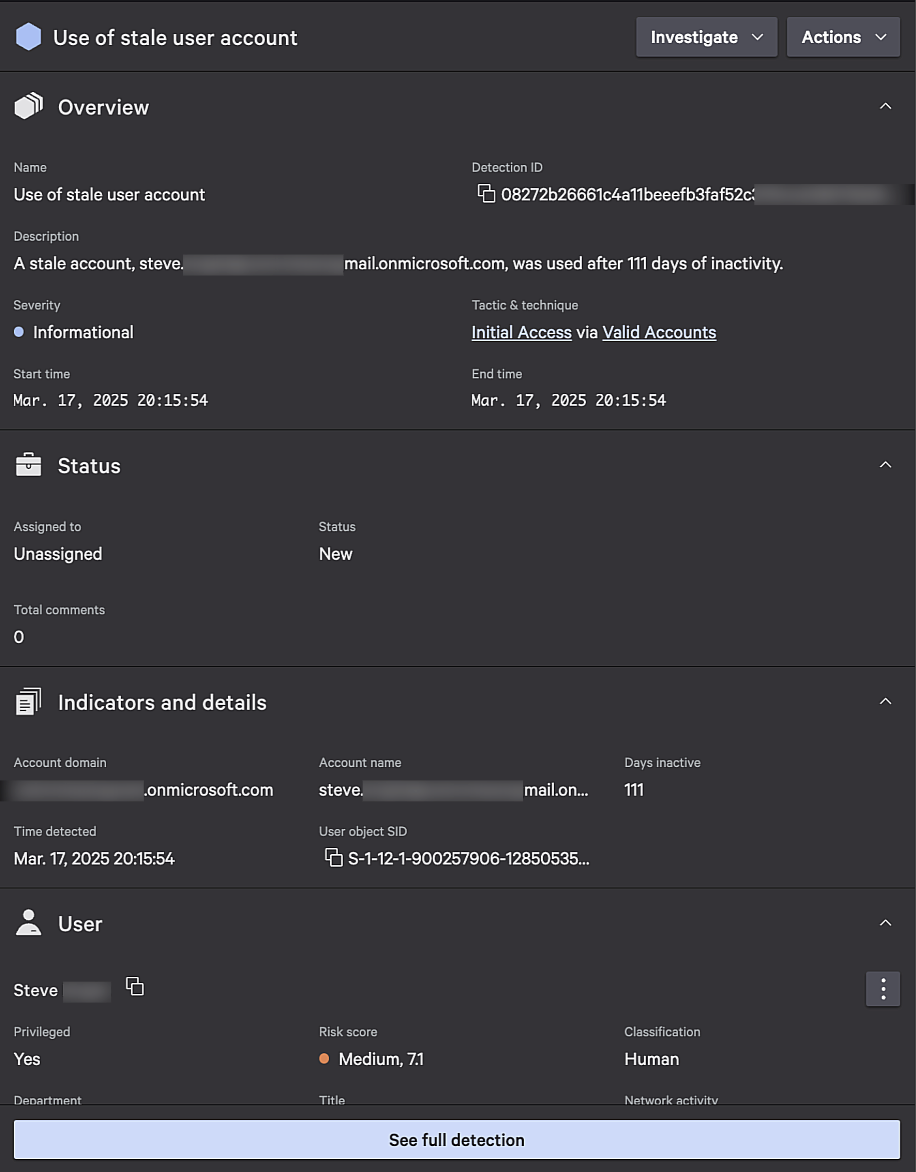Click the orange Medium risk score dot
This screenshot has height=1172, width=916.
[324, 1058]
